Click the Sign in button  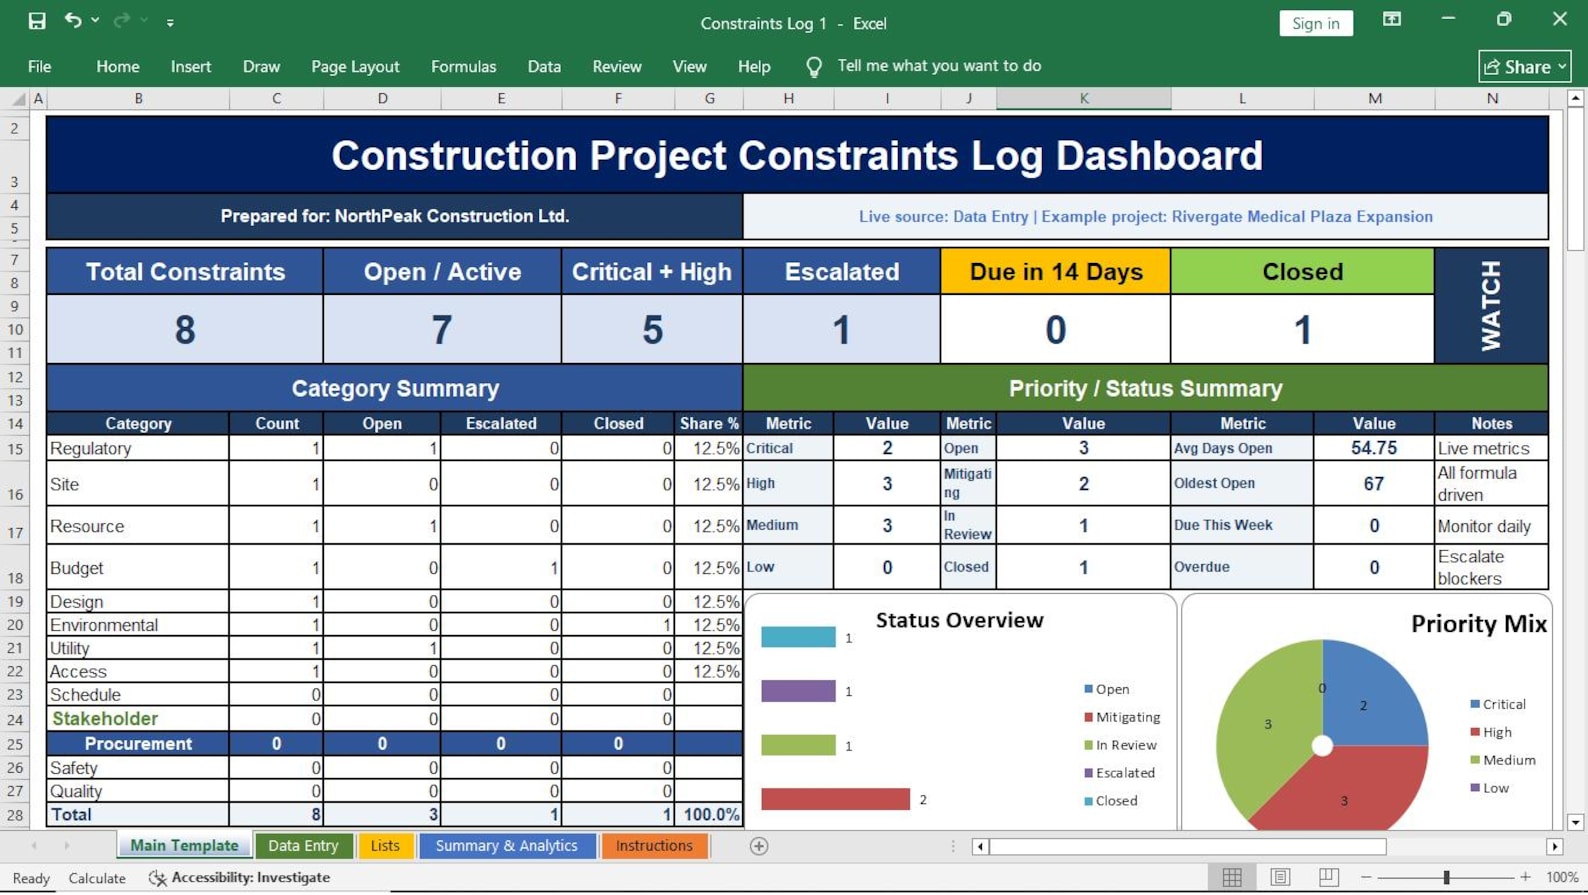click(x=1315, y=23)
